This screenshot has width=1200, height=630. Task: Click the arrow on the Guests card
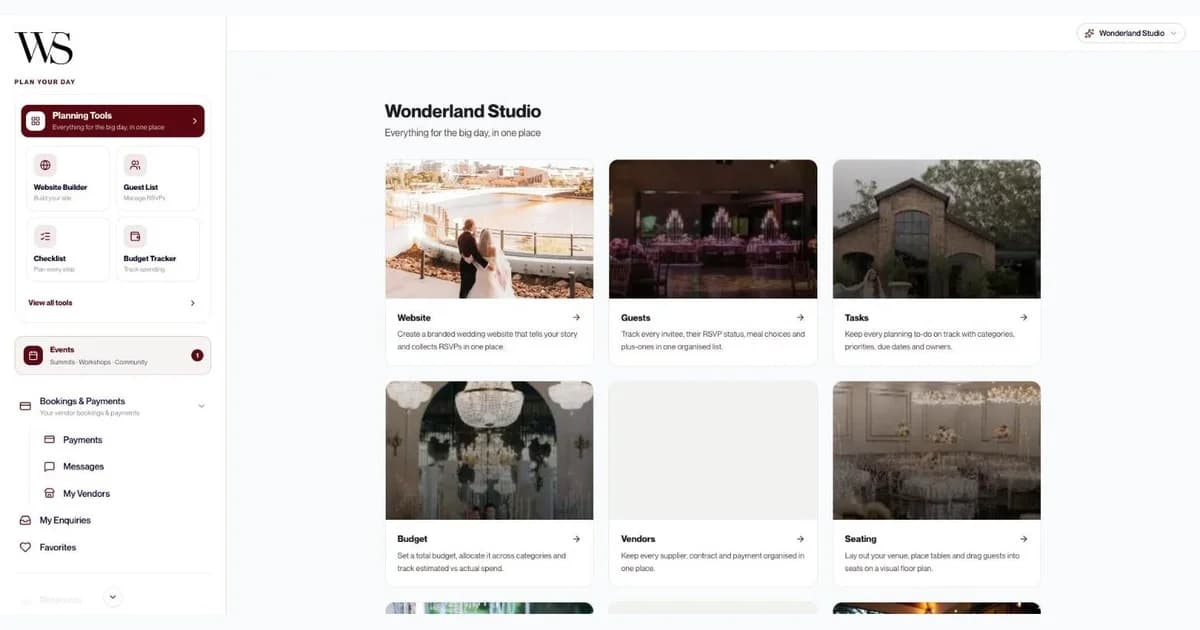[x=800, y=317]
